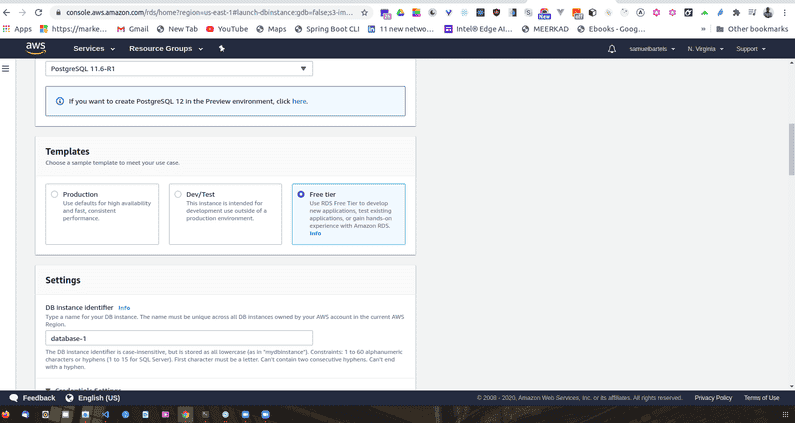795x423 pixels.
Task: Click the 'here' link for PostgreSQL 12 preview
Action: tap(299, 101)
